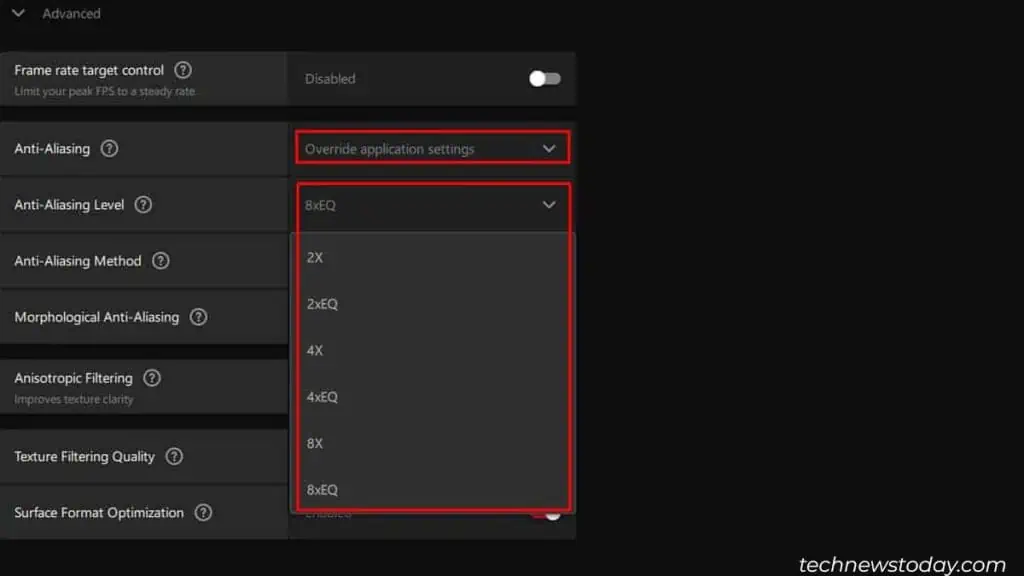Enable Frame rate target control
This screenshot has height=576, width=1024.
[543, 78]
